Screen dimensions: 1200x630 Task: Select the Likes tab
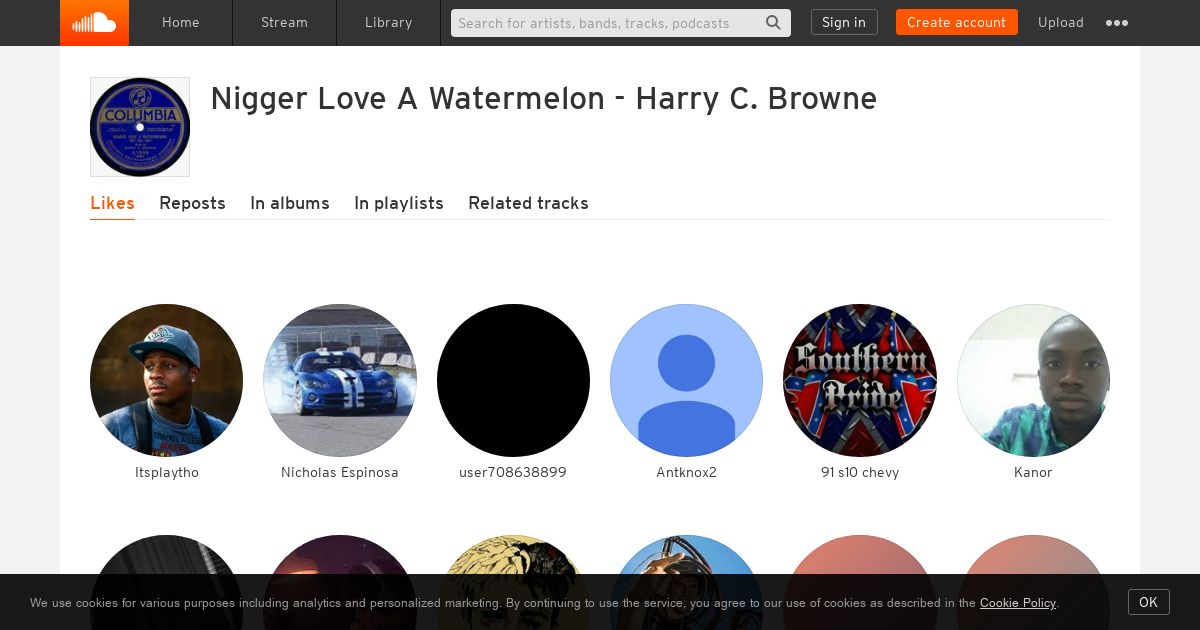coord(112,203)
